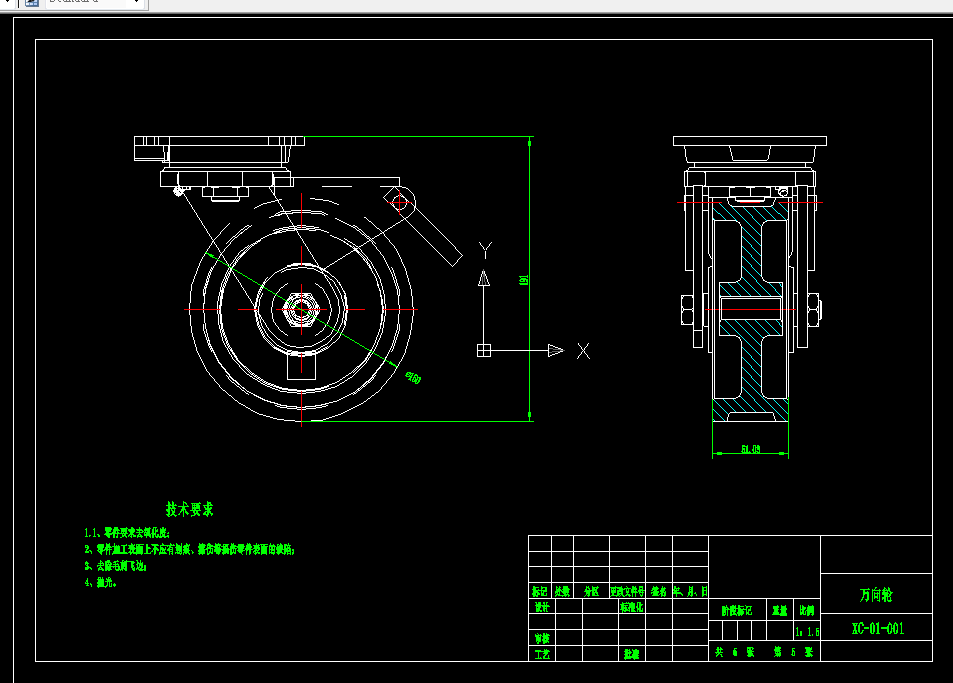Select the 技术要求 heading text
The width and height of the screenshot is (953, 683).
coord(190,509)
